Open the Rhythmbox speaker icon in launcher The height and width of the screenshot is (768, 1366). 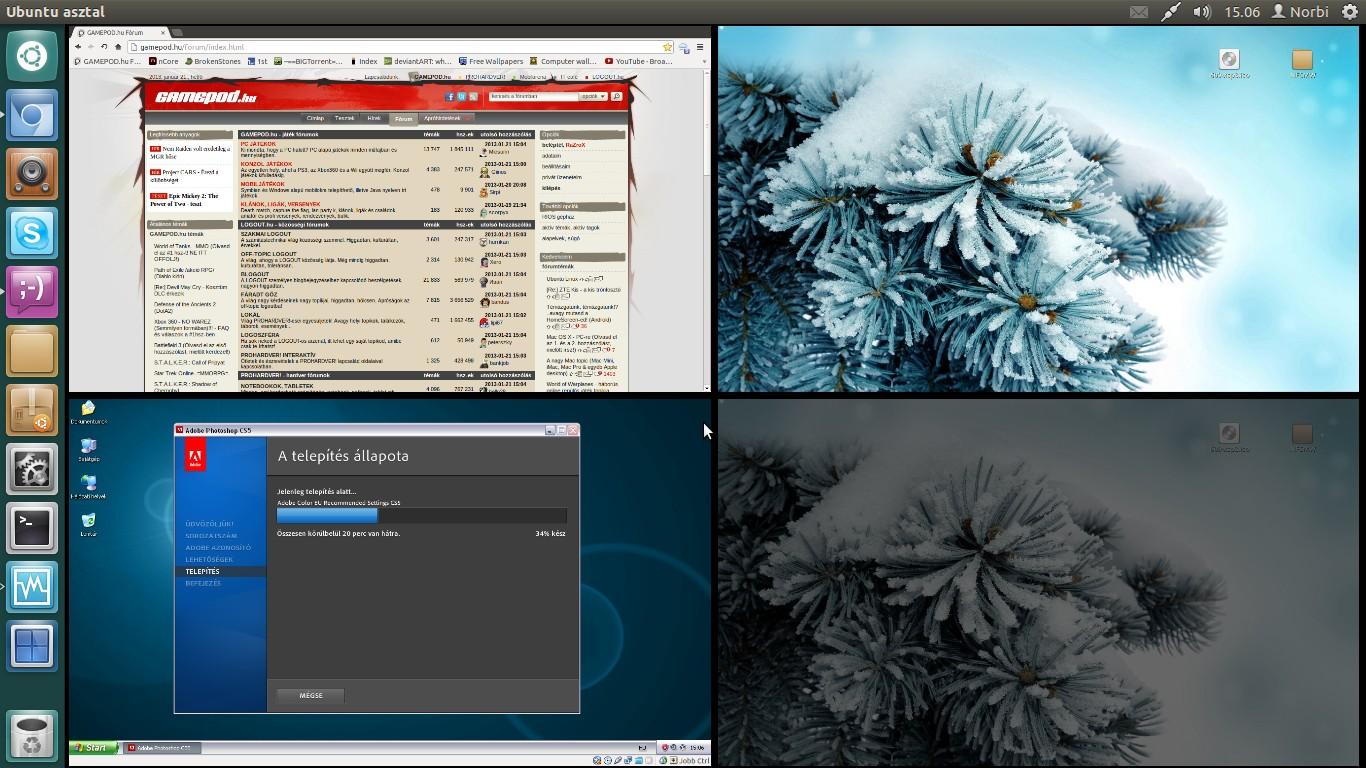point(32,173)
